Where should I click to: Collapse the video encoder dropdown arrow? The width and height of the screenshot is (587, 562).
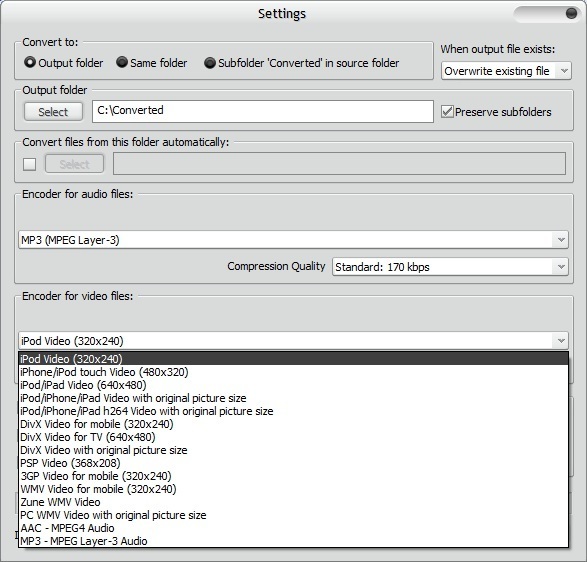coord(561,341)
